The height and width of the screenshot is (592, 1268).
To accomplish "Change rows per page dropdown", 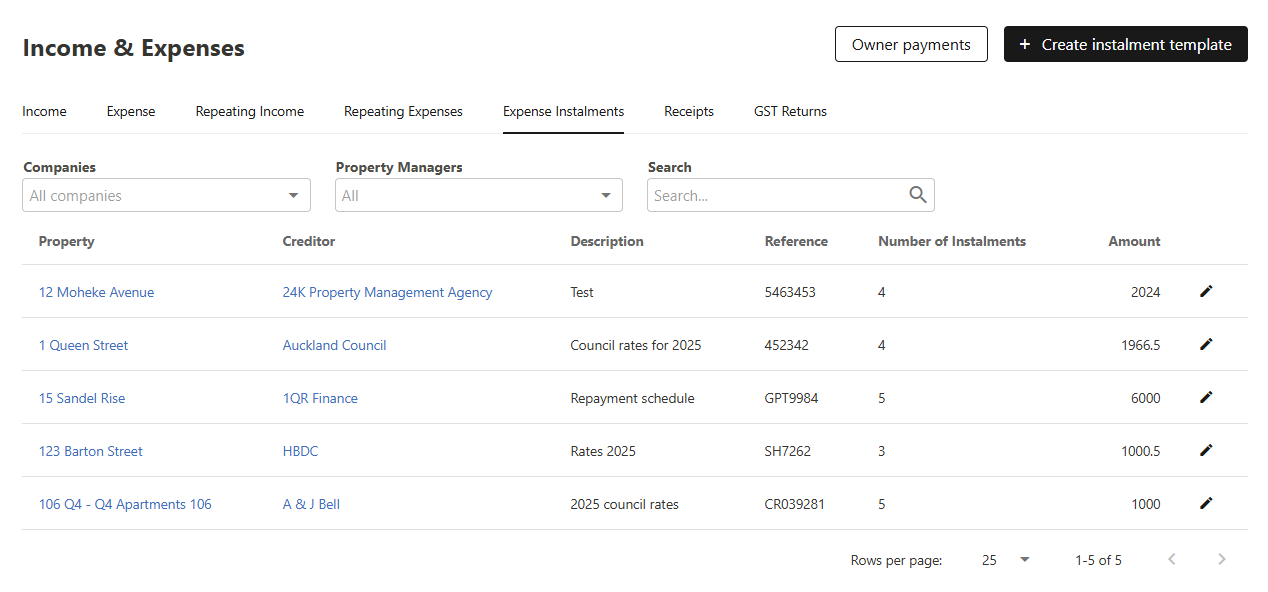I will [x=1005, y=560].
